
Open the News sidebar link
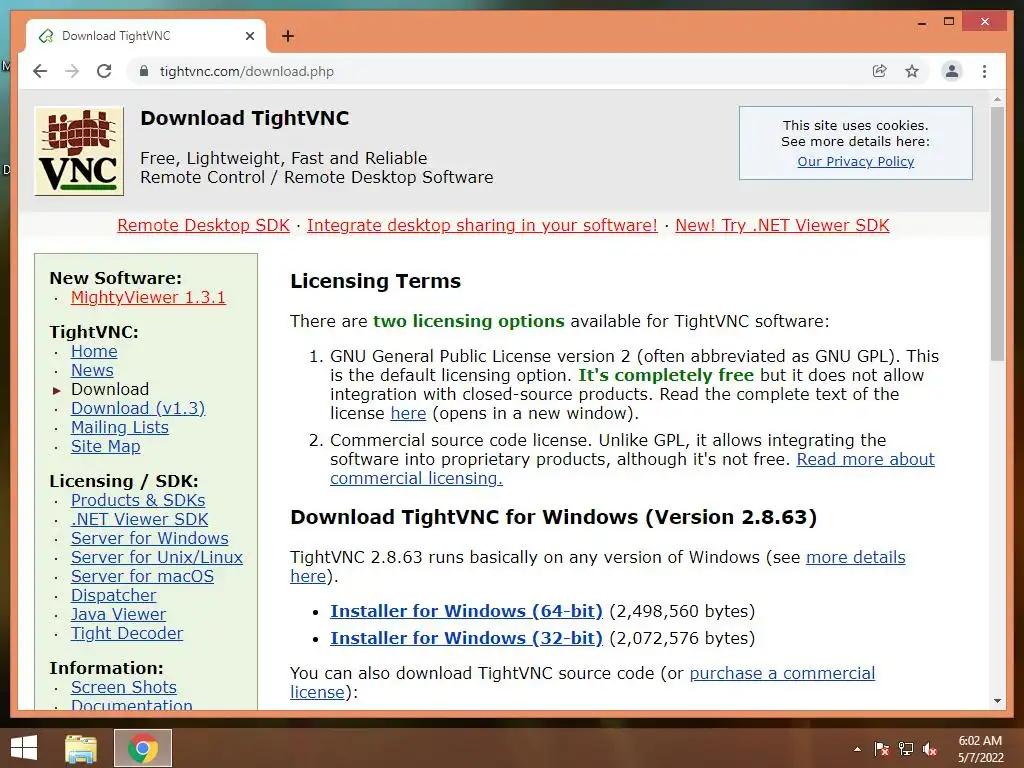92,370
